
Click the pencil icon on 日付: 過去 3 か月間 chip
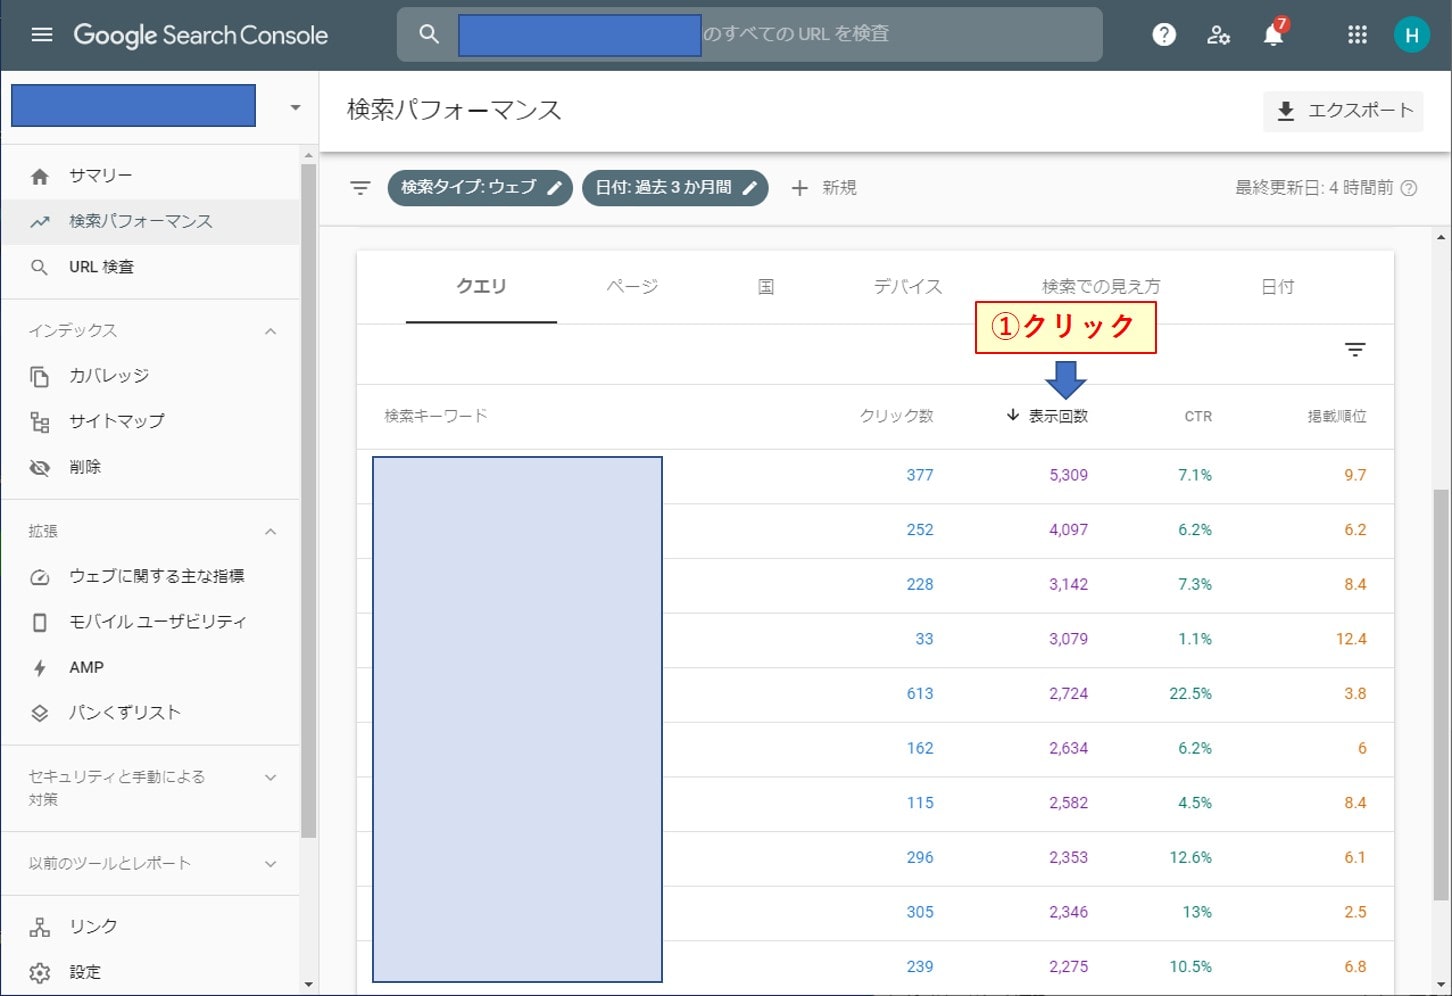pyautogui.click(x=749, y=188)
